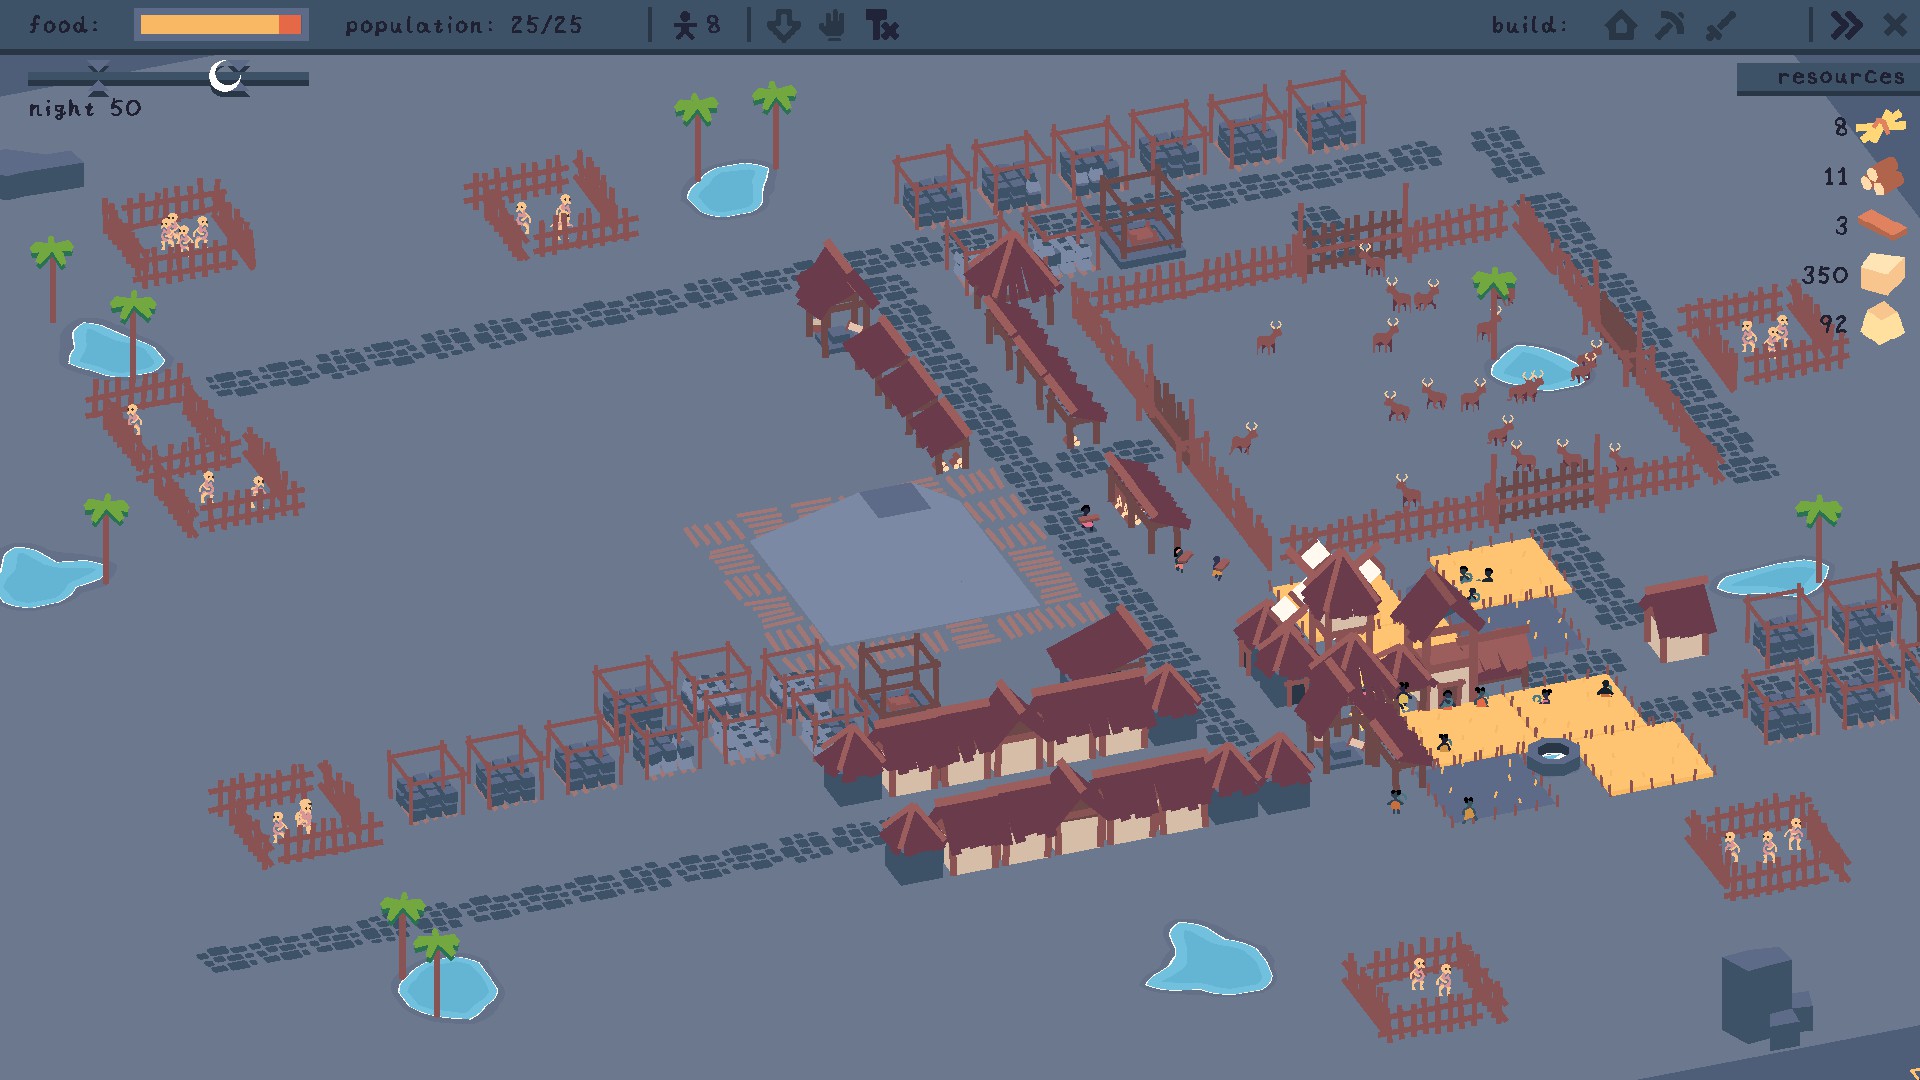Select the down arrow tool in toolbar
Screen dimensions: 1920x1080
(x=783, y=25)
